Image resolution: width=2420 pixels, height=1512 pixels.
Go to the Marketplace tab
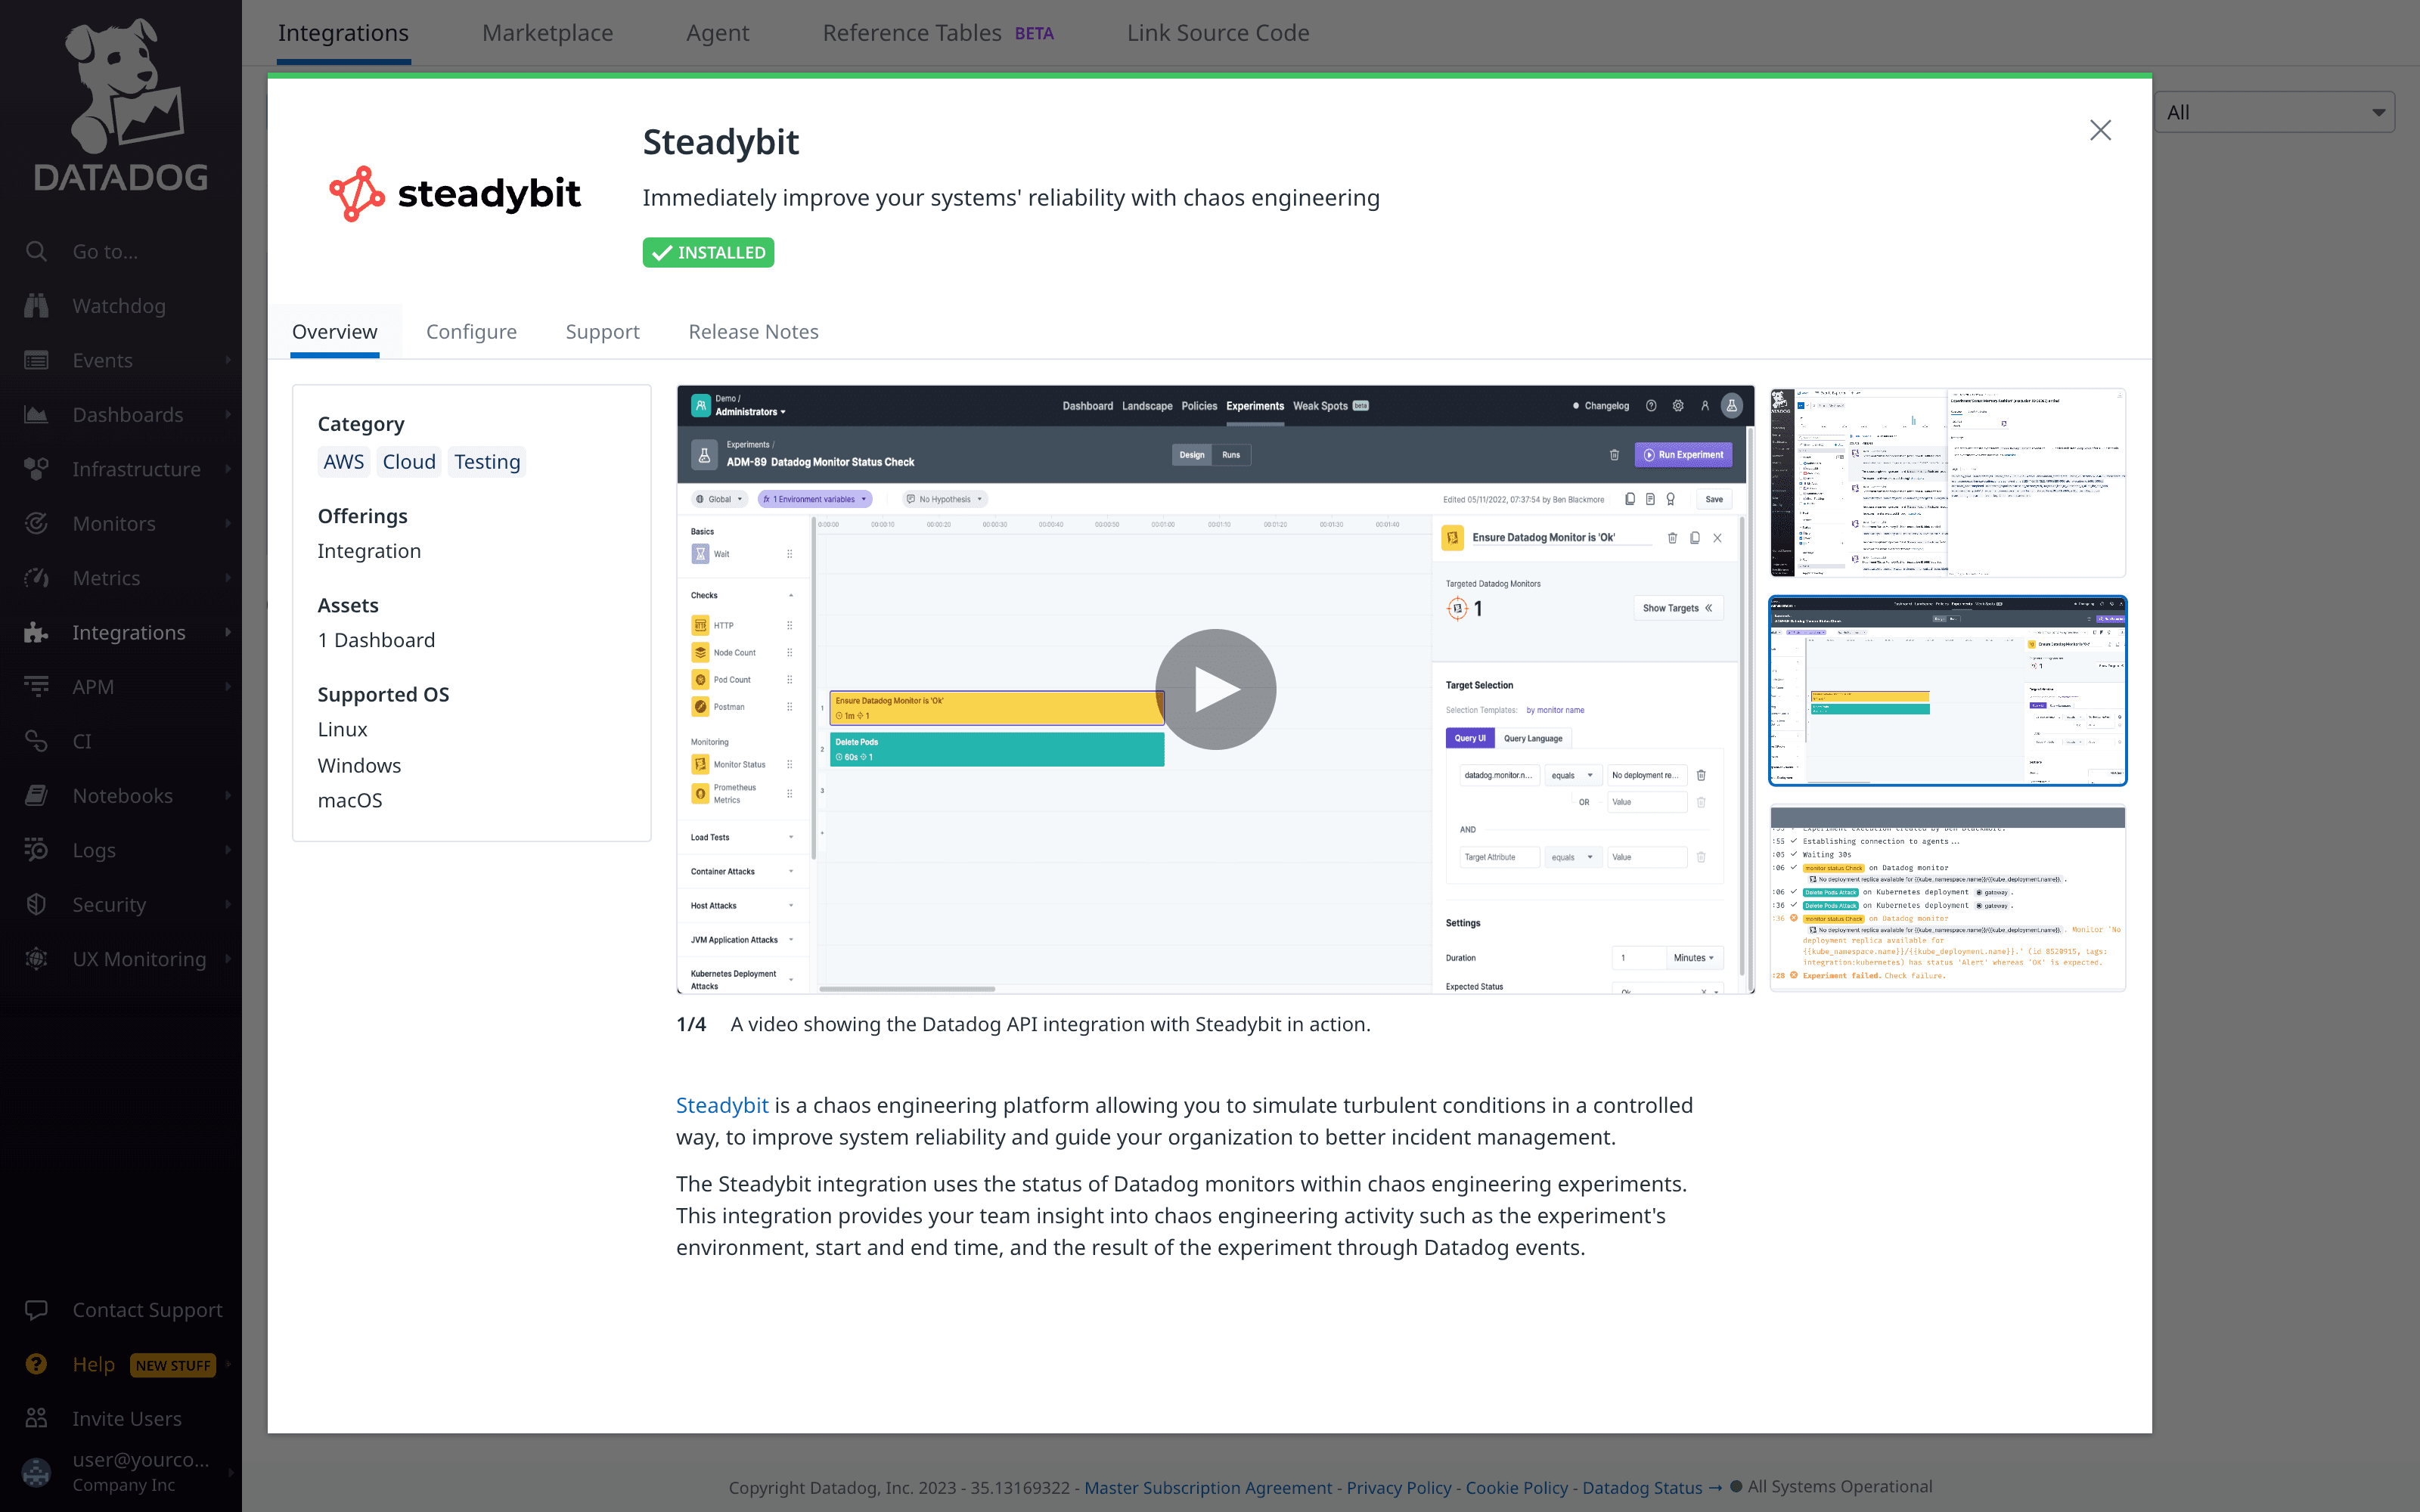(x=547, y=33)
